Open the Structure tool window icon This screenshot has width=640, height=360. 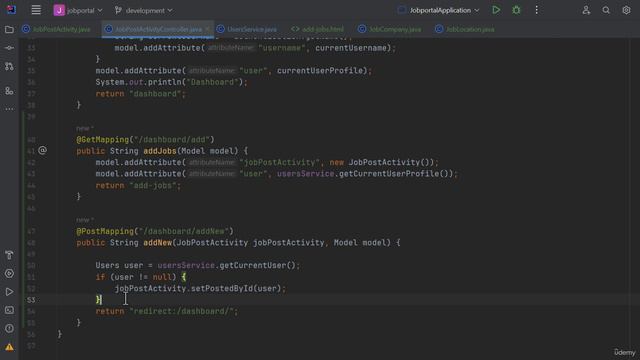9,91
